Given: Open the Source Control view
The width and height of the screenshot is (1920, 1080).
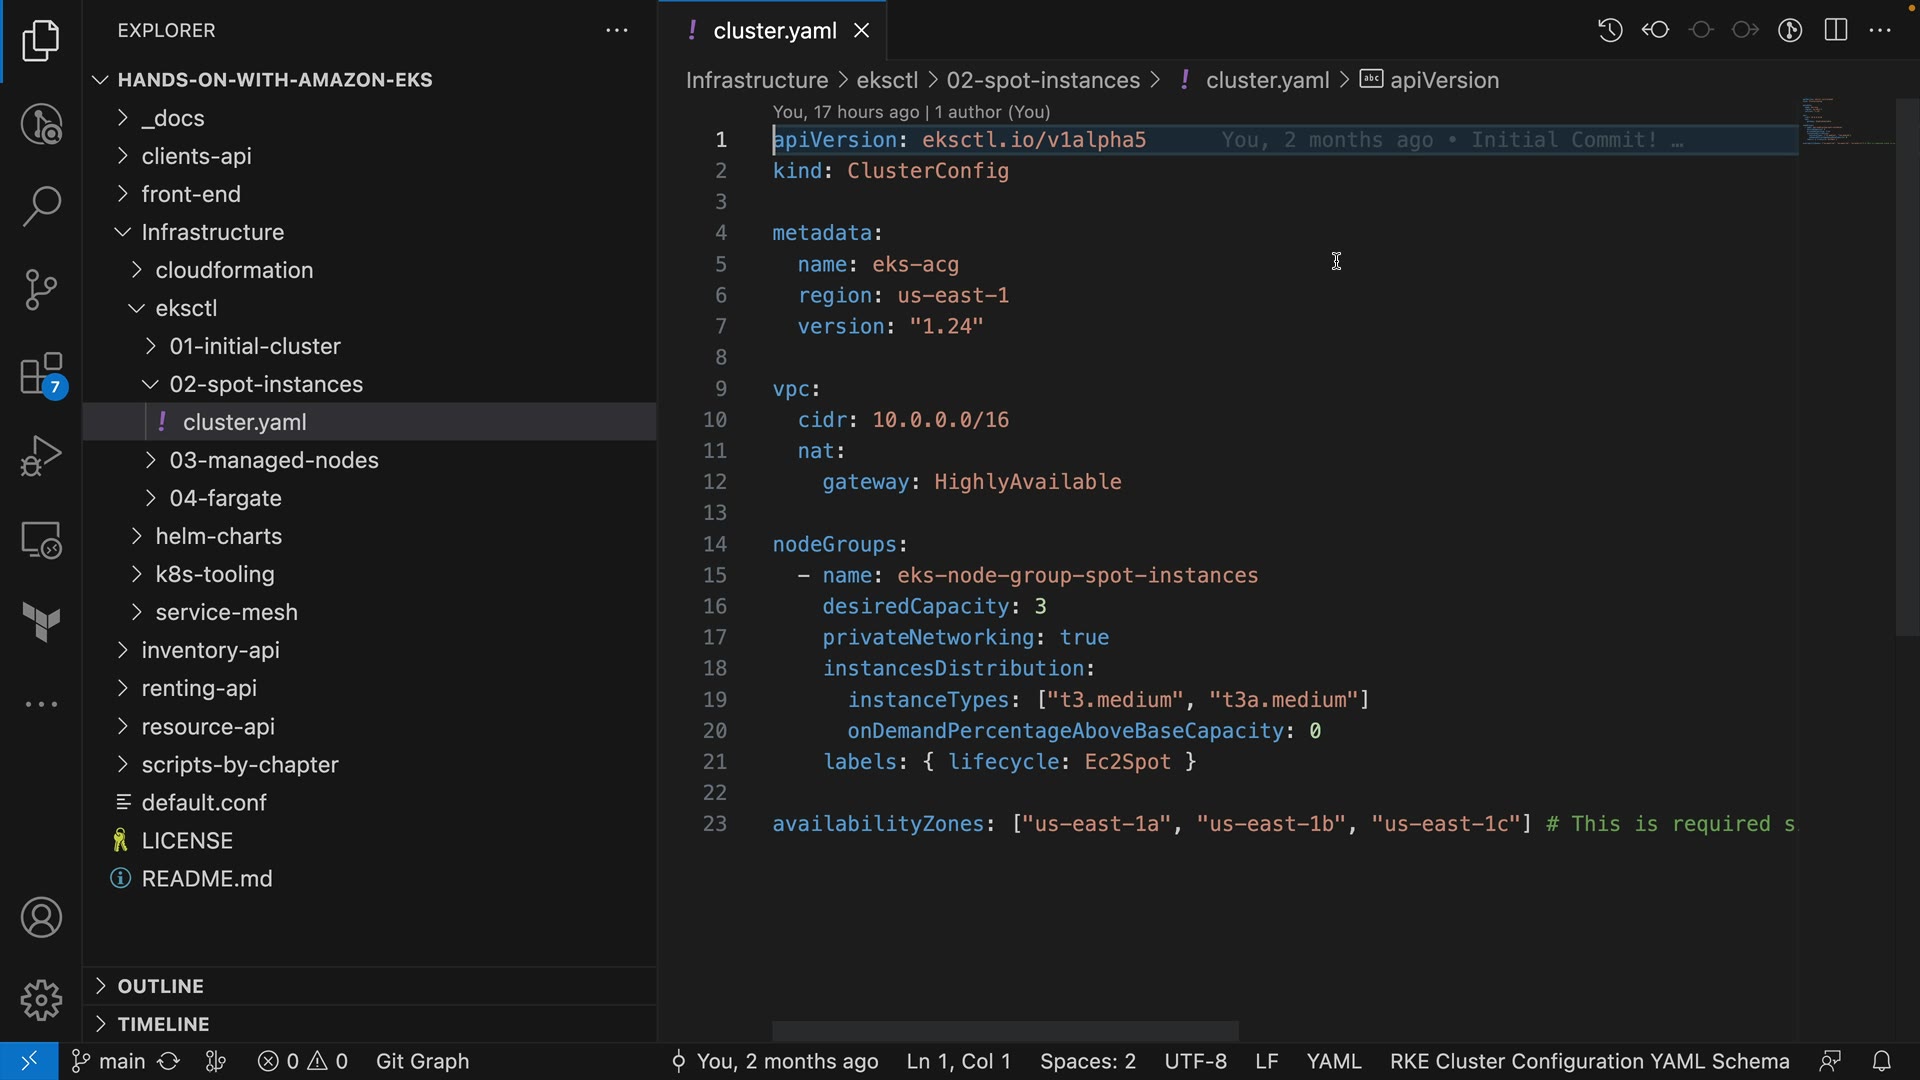Looking at the screenshot, I should 41,290.
